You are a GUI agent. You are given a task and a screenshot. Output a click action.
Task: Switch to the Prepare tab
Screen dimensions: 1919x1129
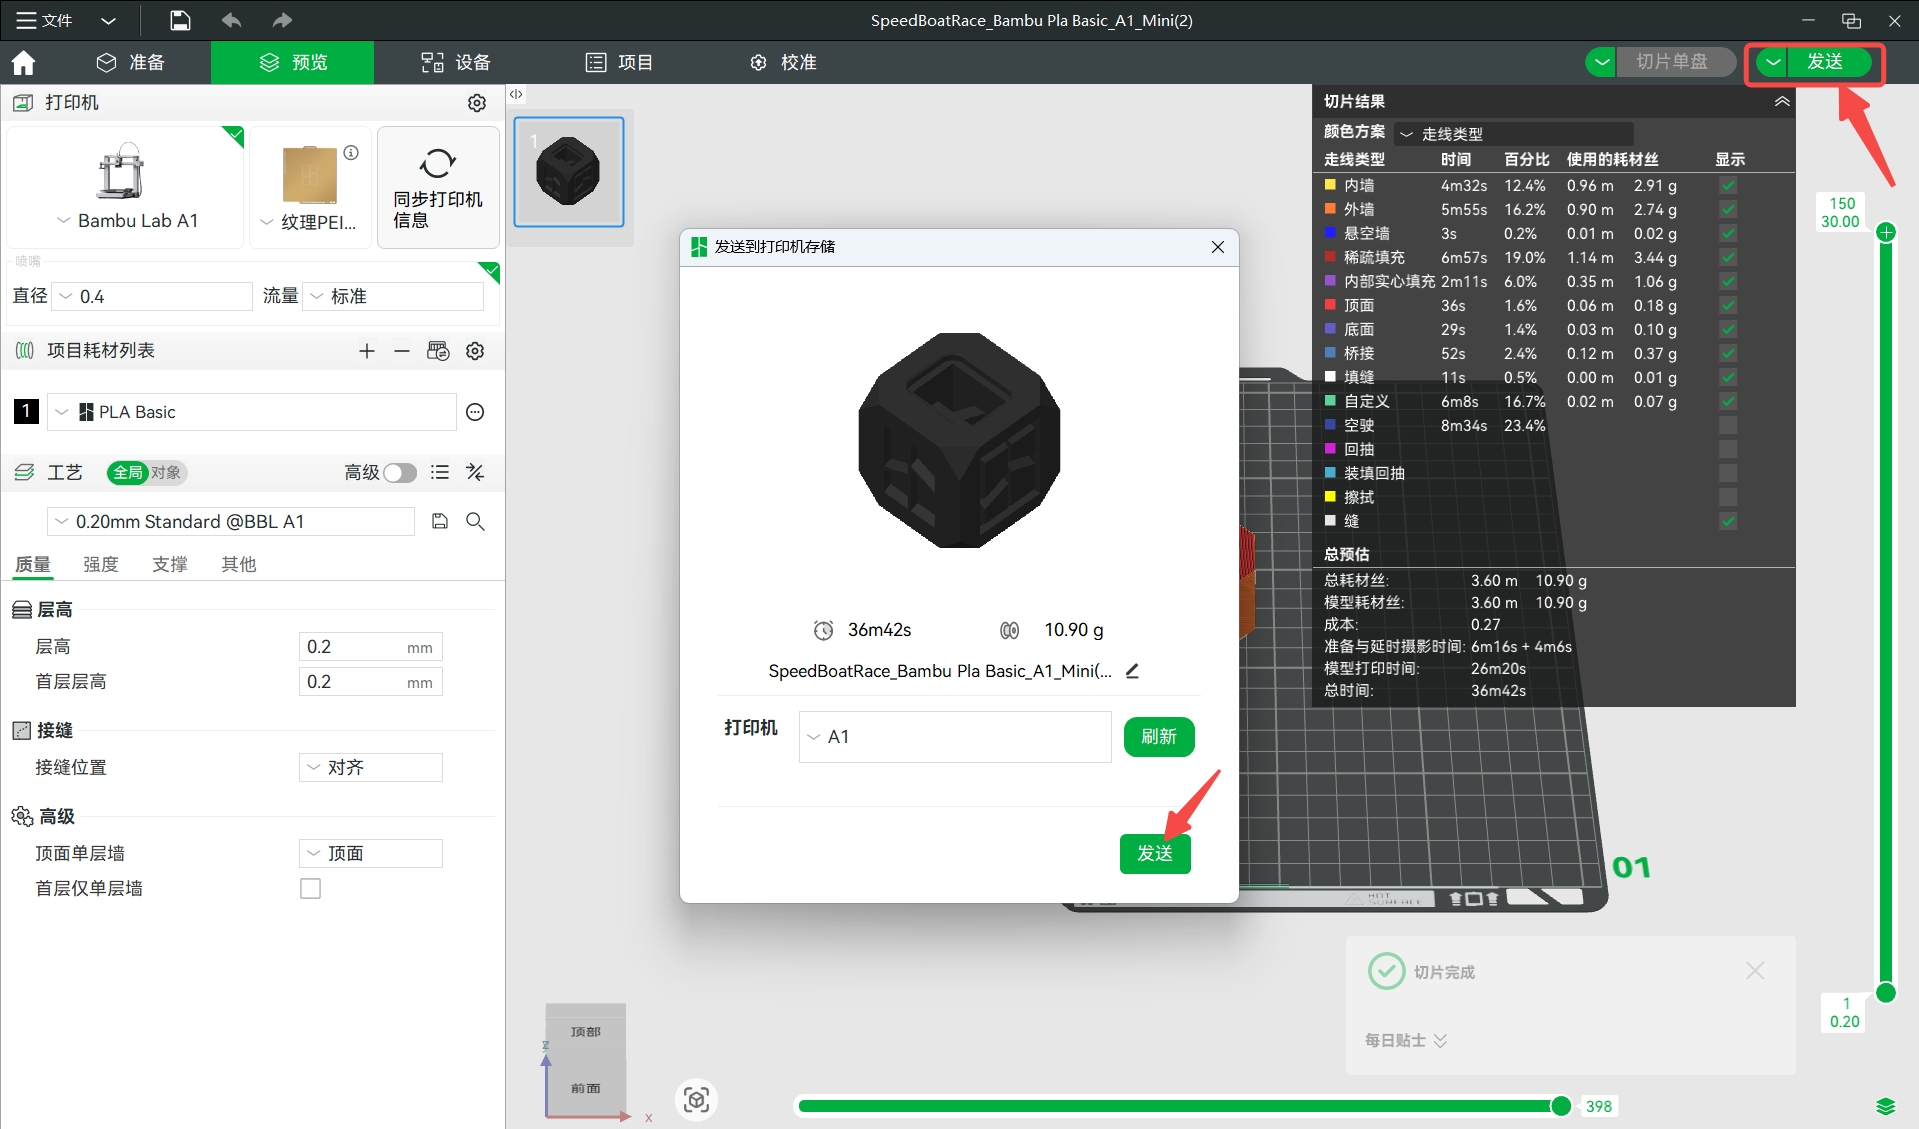130,62
